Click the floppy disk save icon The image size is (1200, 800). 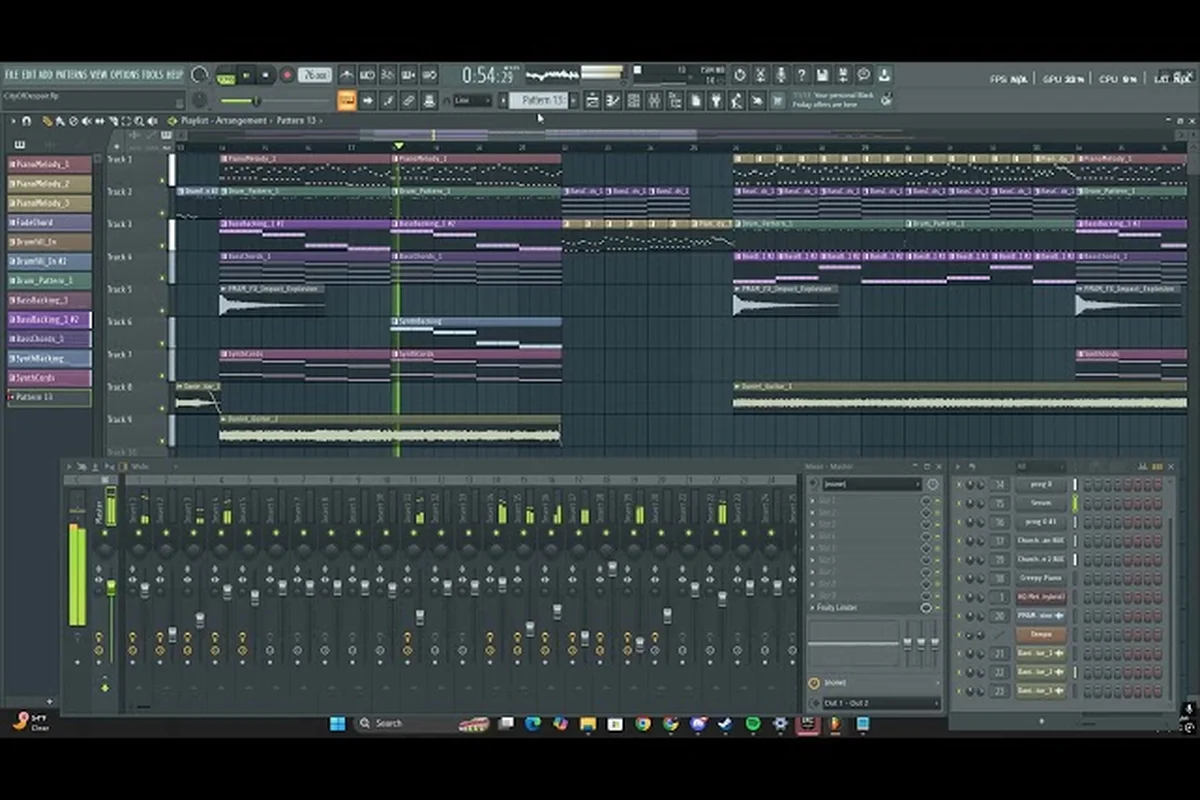822,75
